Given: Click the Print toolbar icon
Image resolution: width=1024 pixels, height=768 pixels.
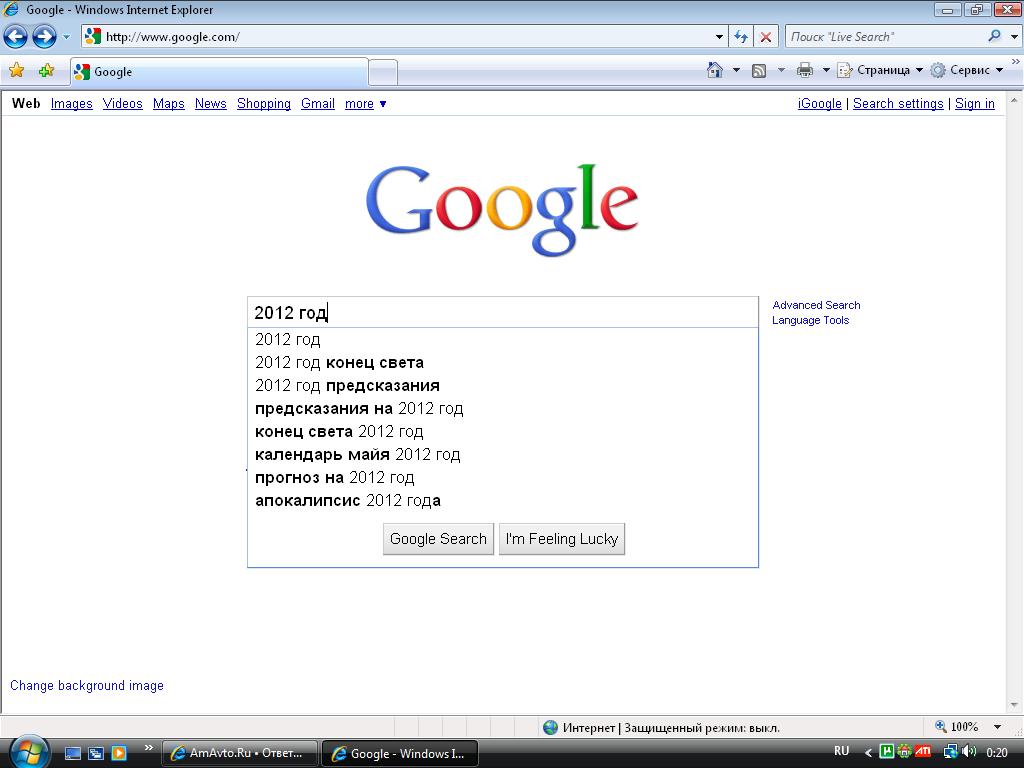Looking at the screenshot, I should click(x=805, y=70).
